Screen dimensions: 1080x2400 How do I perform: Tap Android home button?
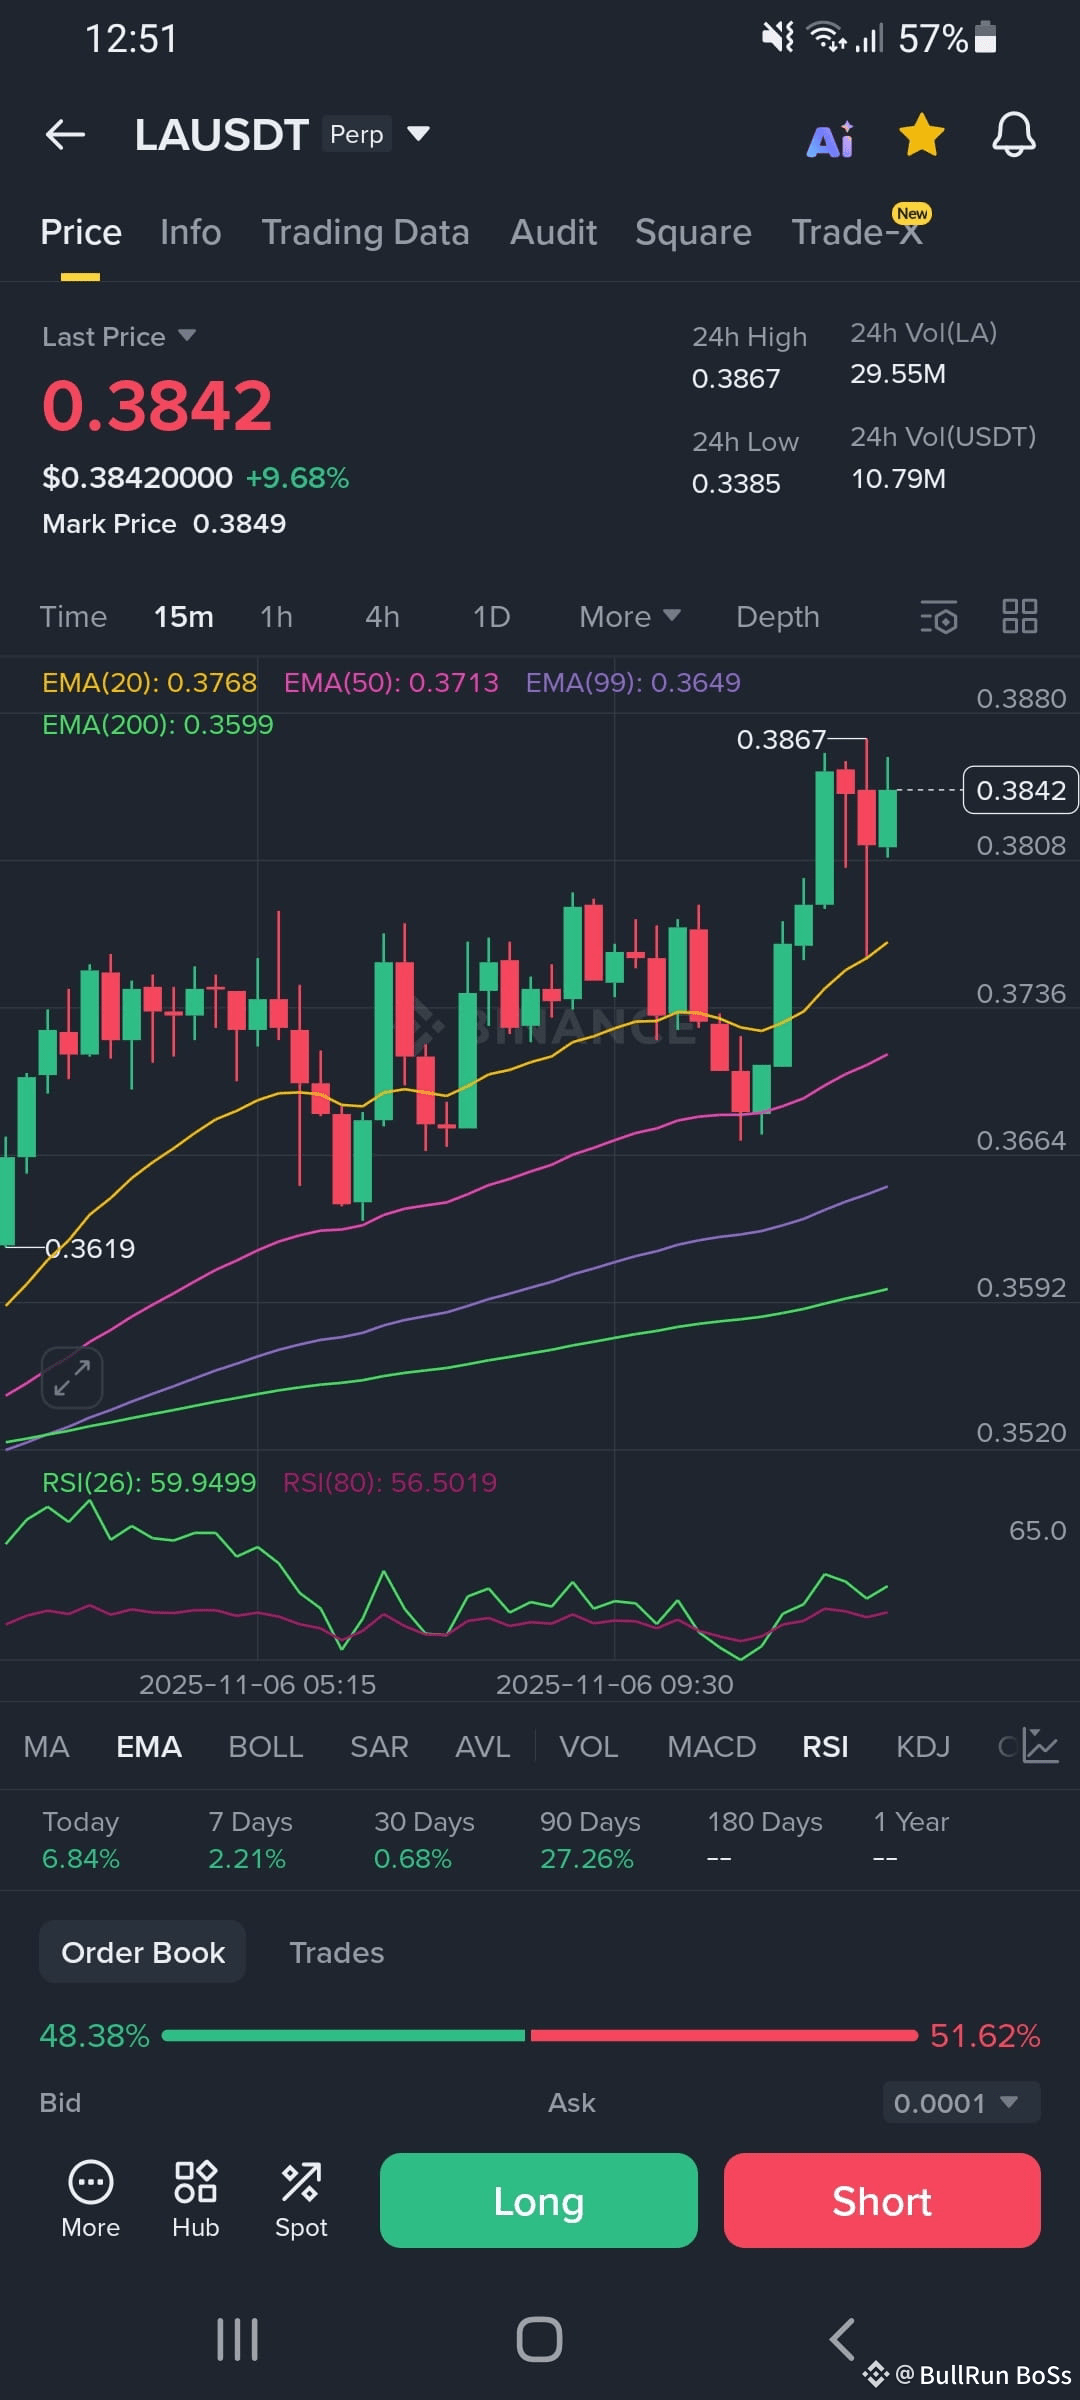click(539, 2339)
